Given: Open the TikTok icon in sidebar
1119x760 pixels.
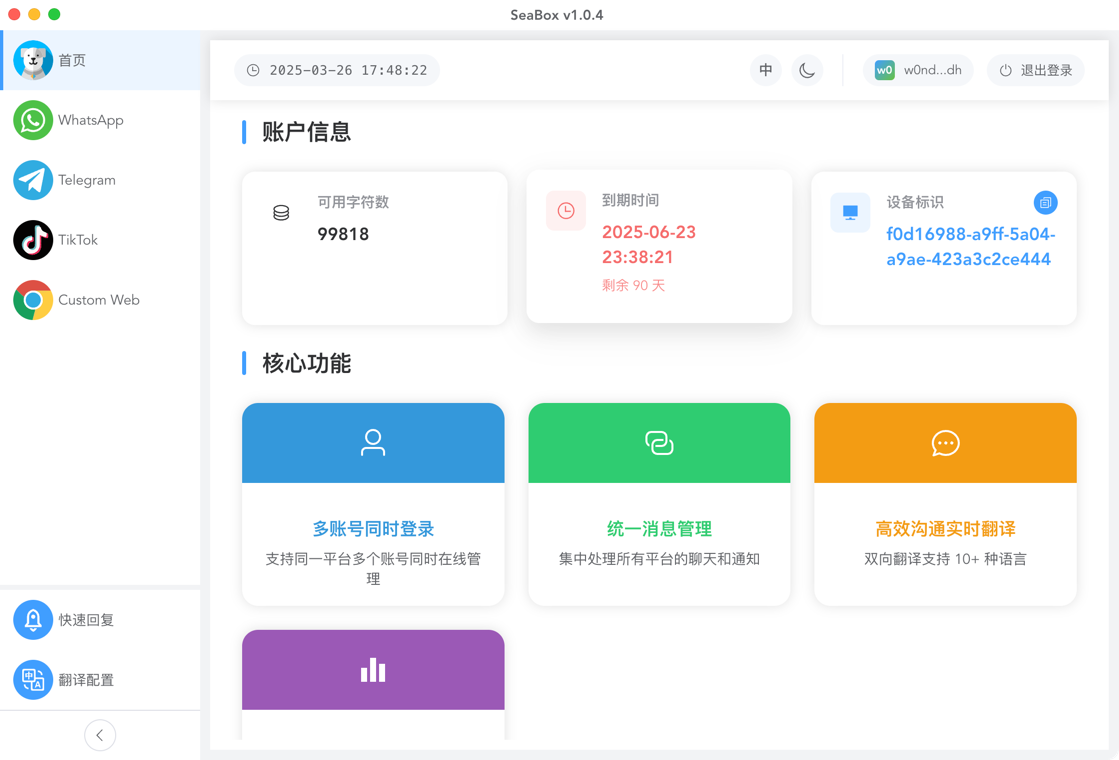Looking at the screenshot, I should (33, 240).
